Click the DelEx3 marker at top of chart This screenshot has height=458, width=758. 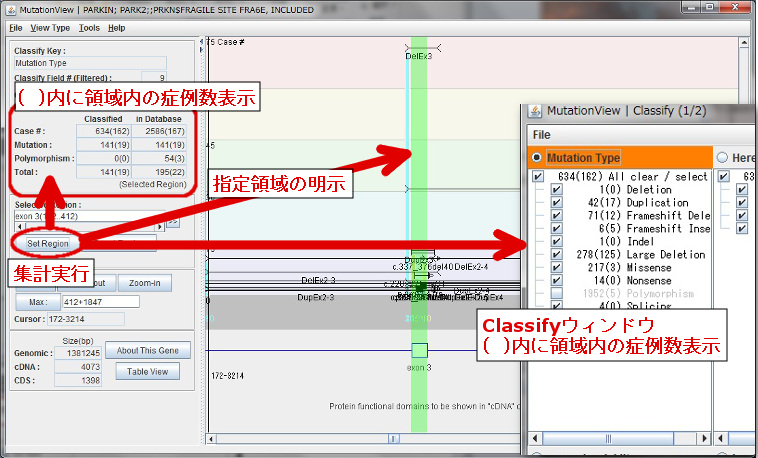point(419,56)
